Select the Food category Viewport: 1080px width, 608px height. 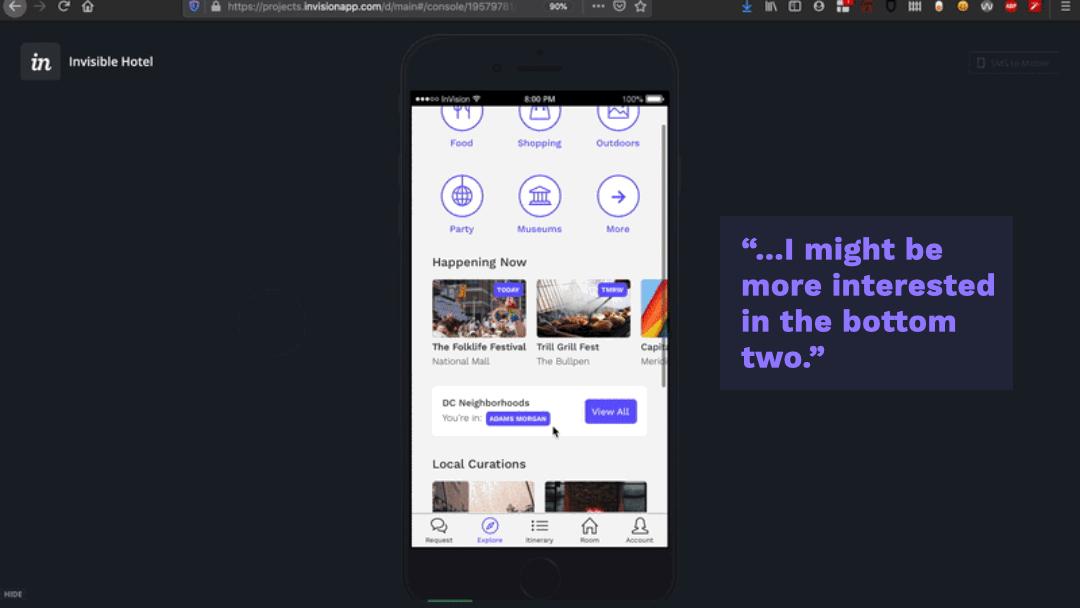[461, 125]
